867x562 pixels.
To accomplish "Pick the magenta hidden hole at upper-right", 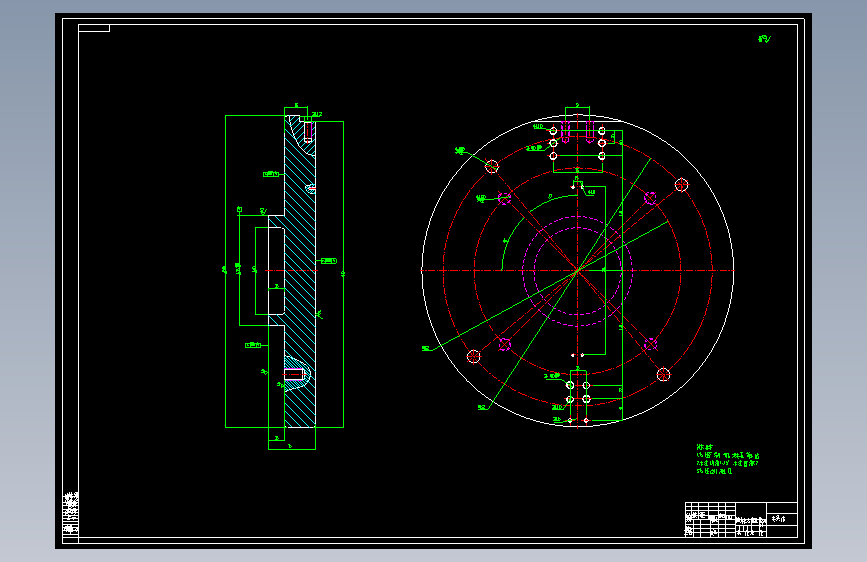I will pos(650,197).
